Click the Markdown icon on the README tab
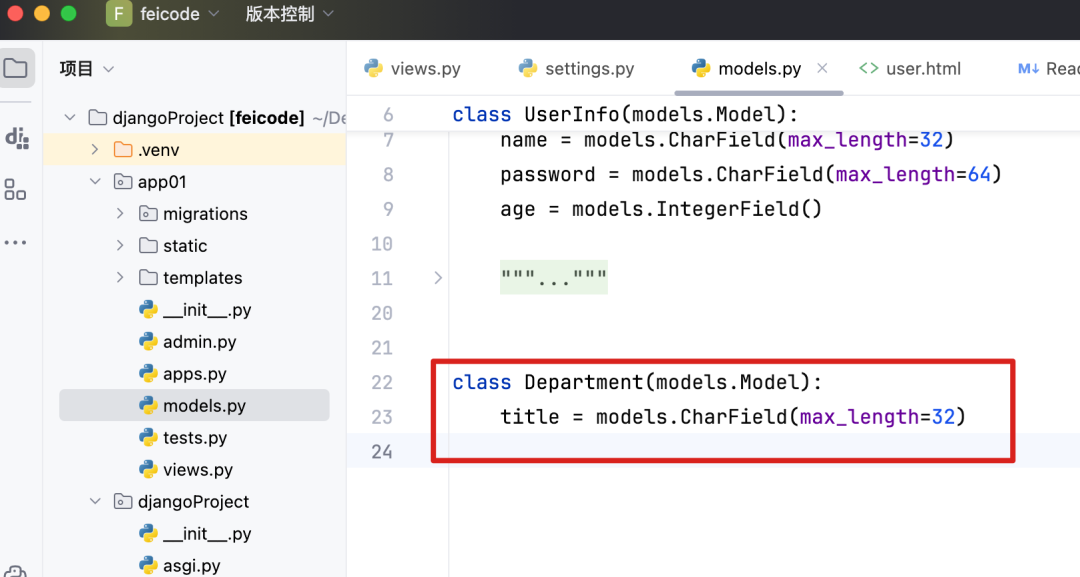Viewport: 1080px width, 577px height. pos(1029,68)
